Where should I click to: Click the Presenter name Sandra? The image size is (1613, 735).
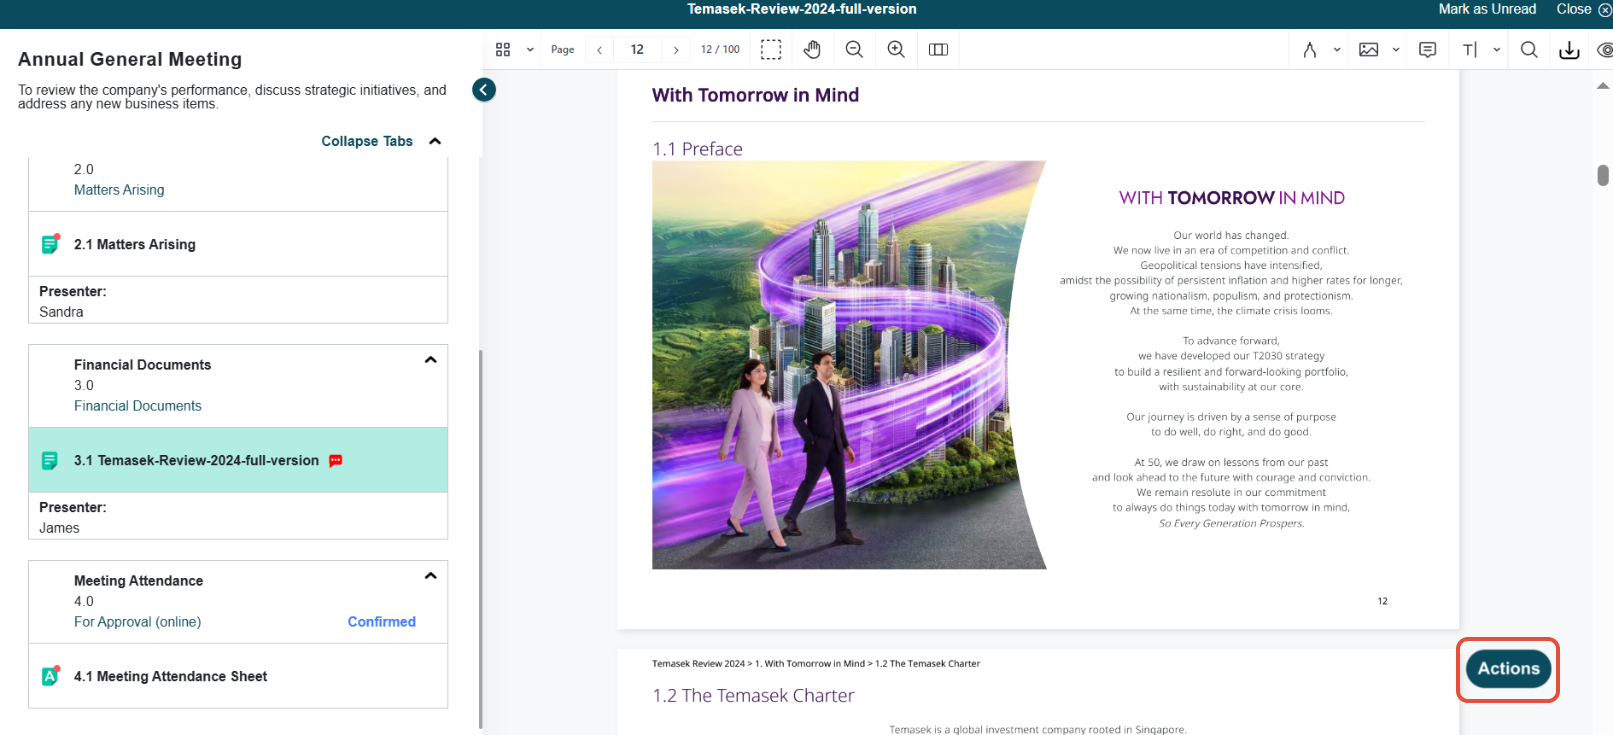[x=61, y=312]
